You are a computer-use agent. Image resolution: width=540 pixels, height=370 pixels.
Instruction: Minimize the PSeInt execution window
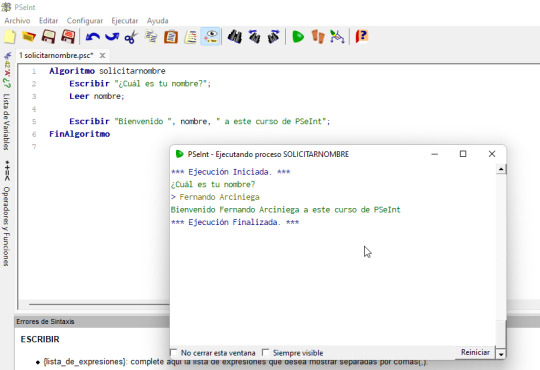click(x=435, y=154)
